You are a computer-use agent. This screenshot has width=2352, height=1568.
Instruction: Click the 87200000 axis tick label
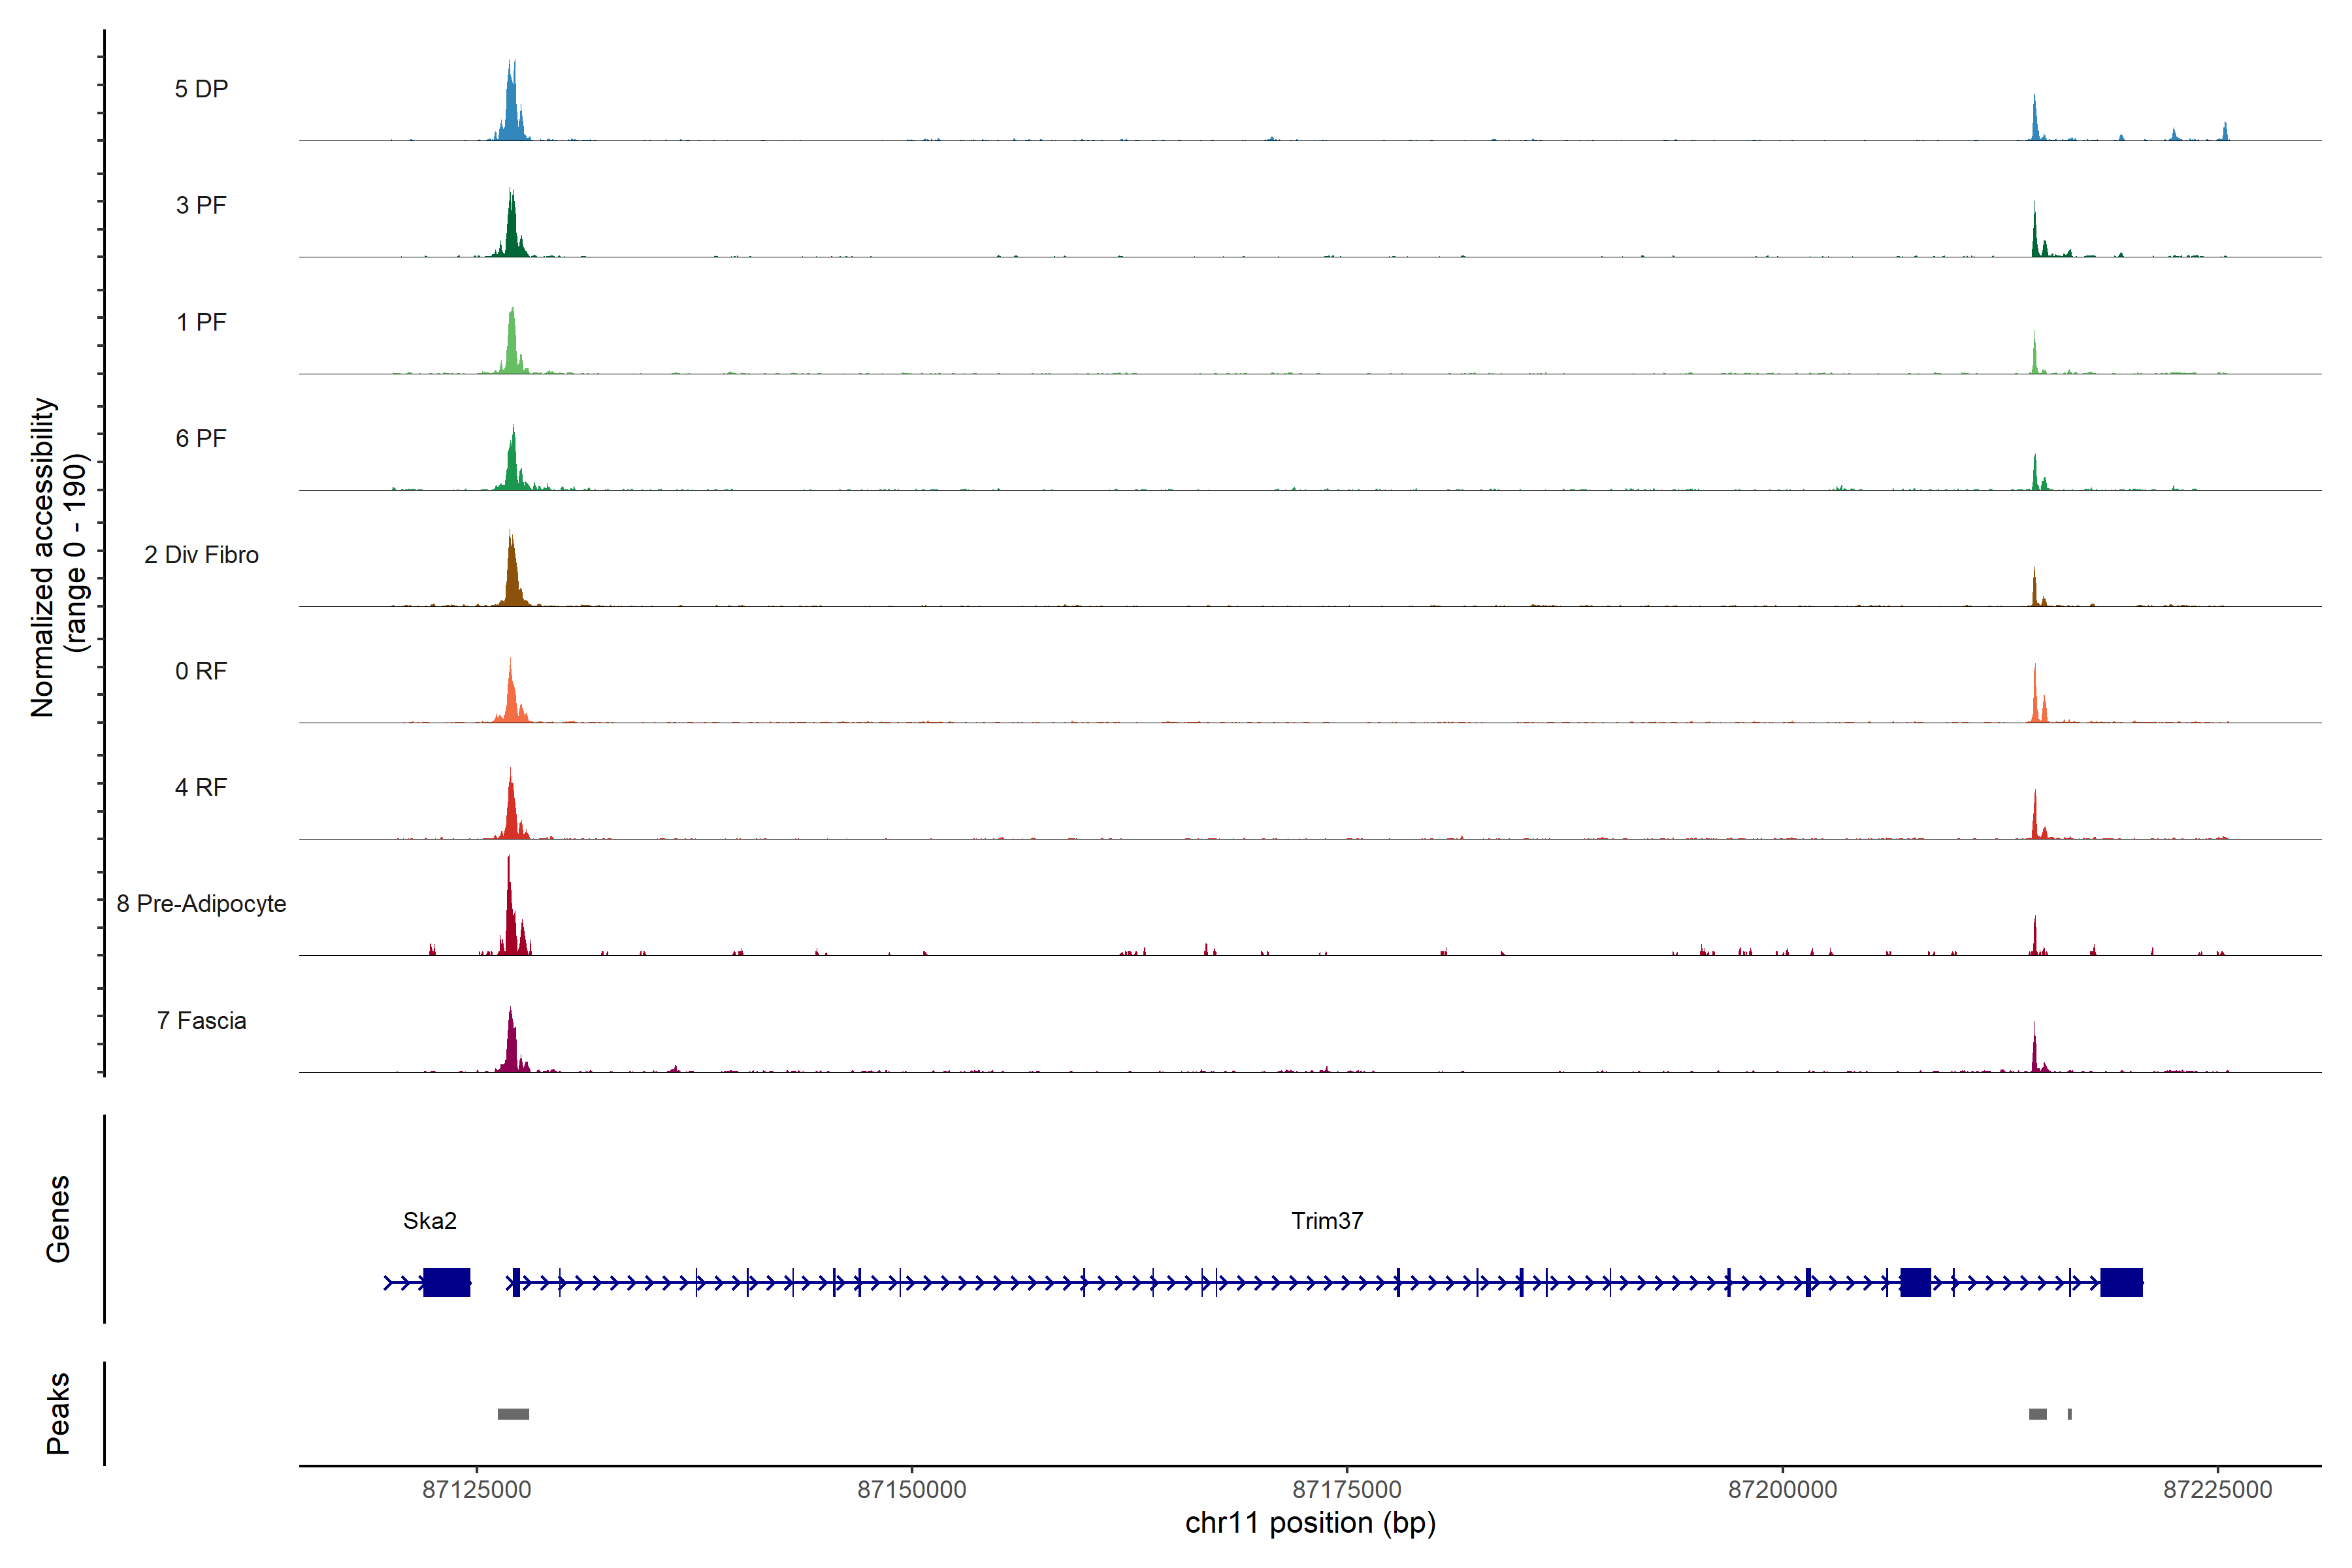(x=1782, y=1489)
